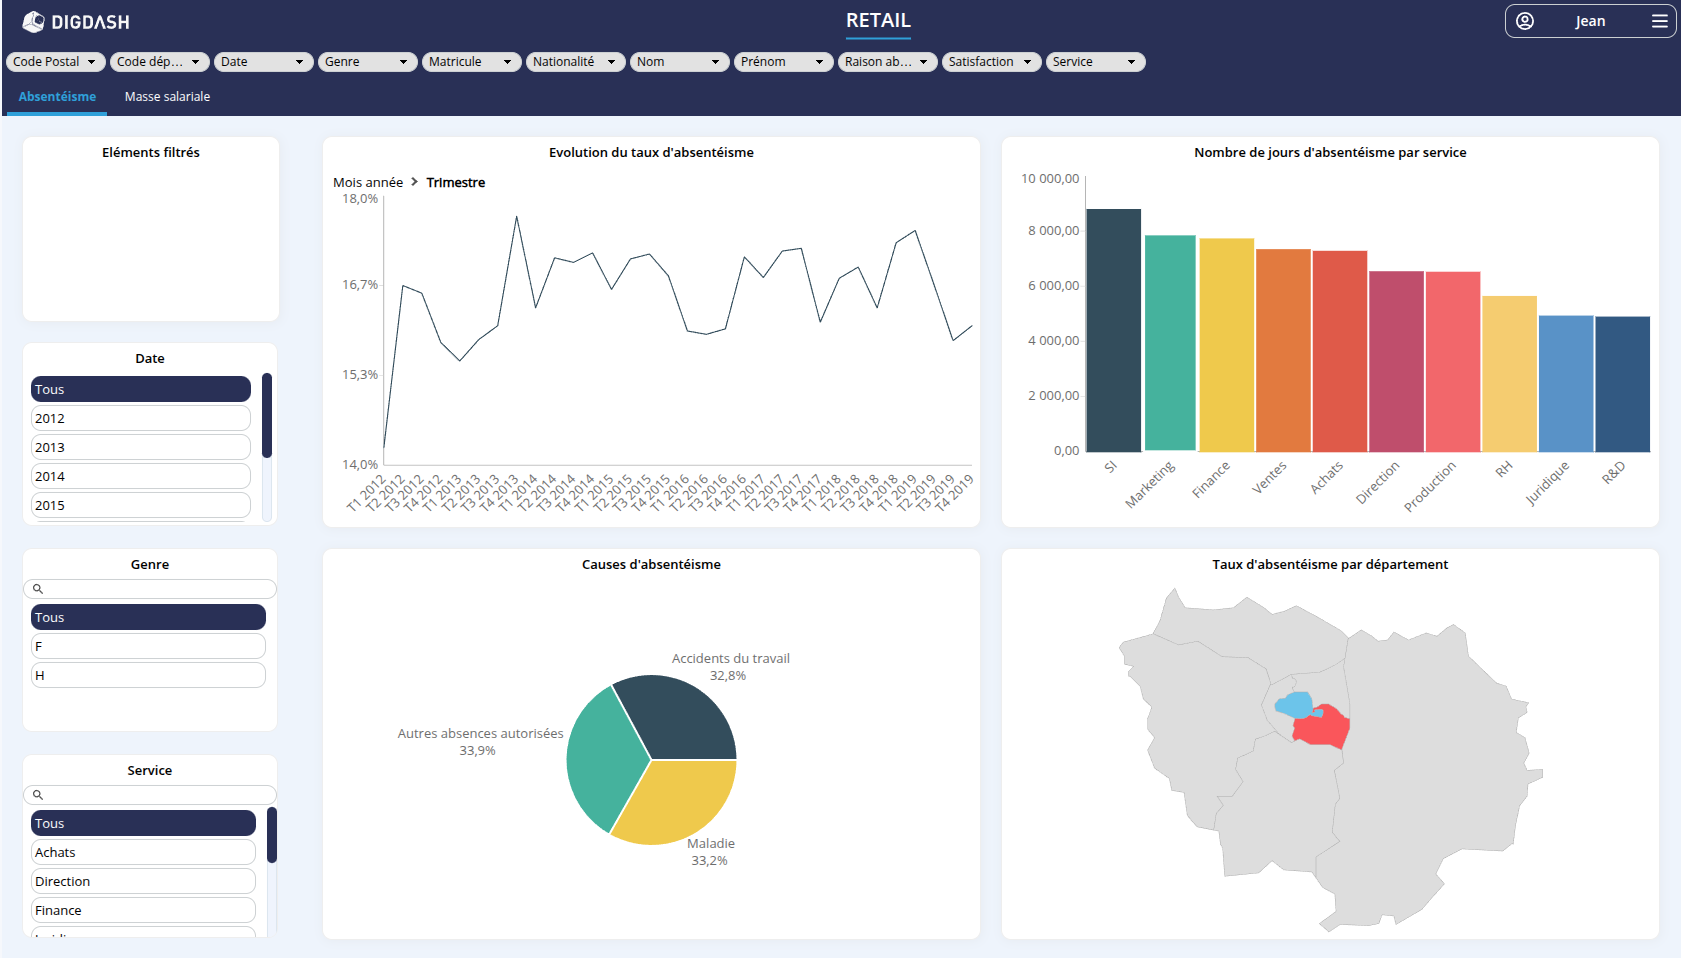Expand the Nationalité dropdown filter

tap(575, 62)
